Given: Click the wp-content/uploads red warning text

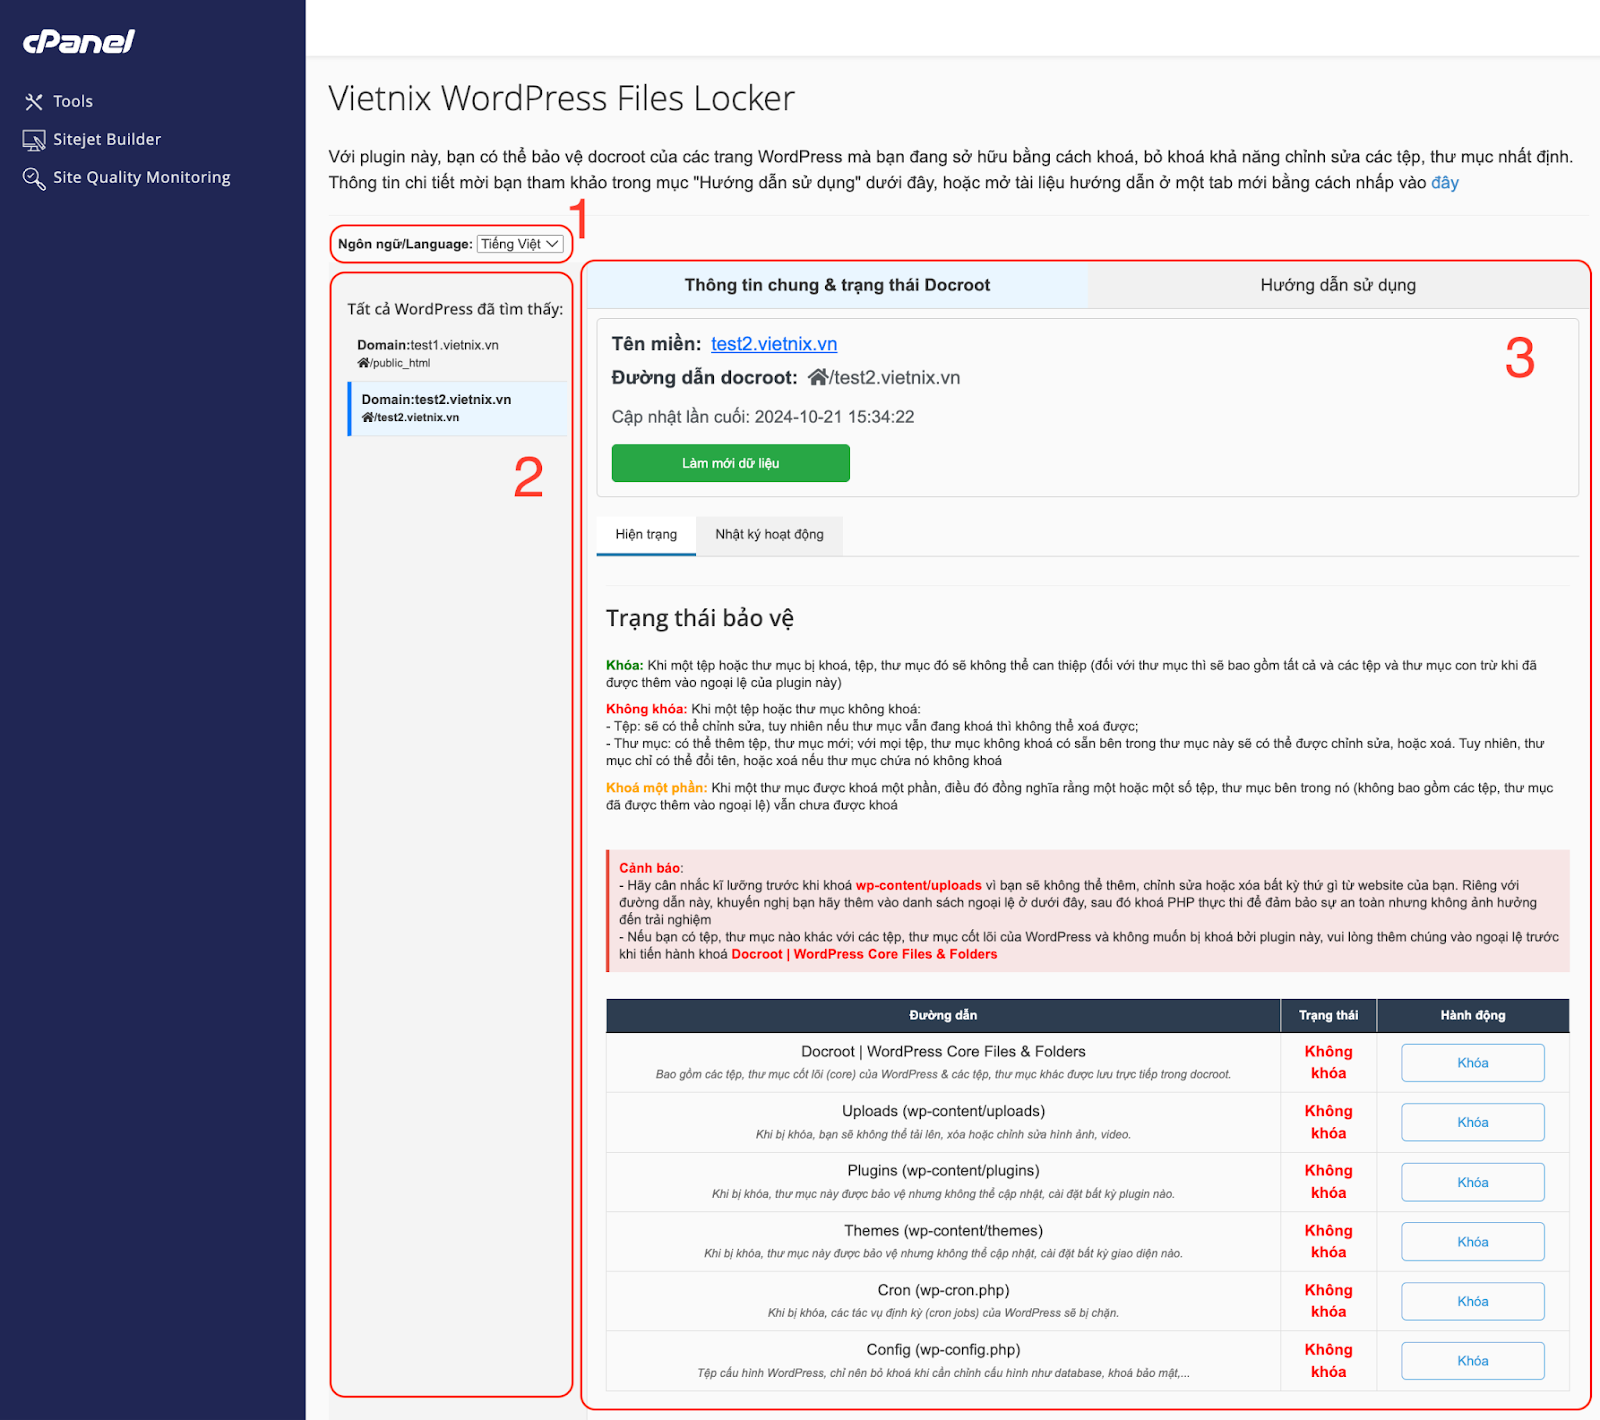Looking at the screenshot, I should tap(918, 885).
